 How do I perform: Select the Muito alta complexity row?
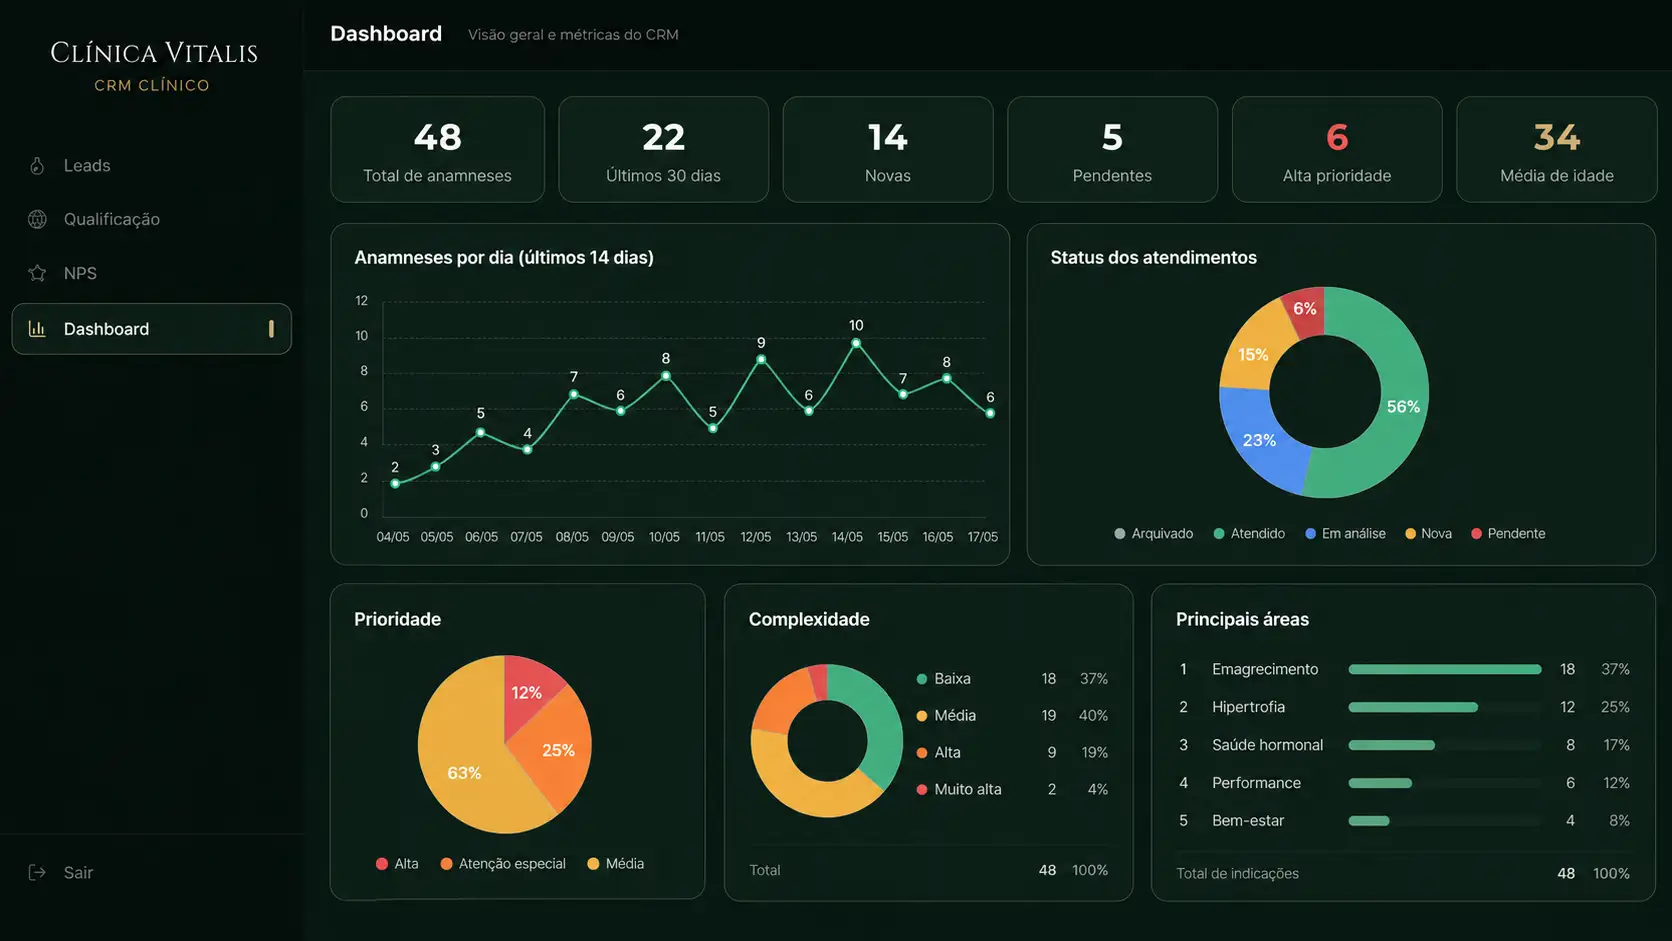1012,790
